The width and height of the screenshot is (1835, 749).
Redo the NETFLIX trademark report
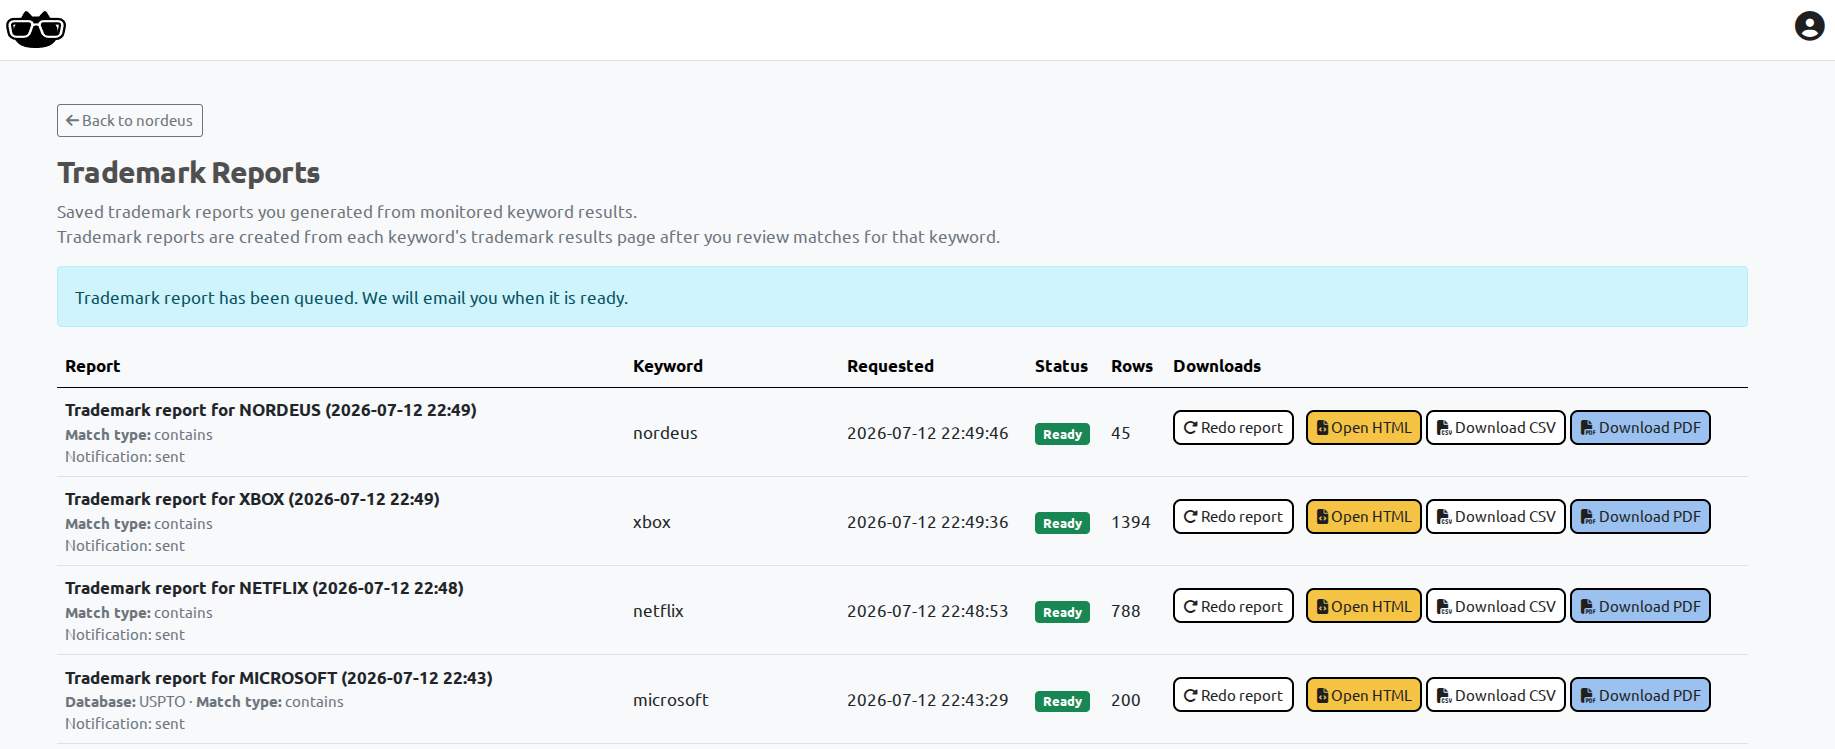point(1233,606)
